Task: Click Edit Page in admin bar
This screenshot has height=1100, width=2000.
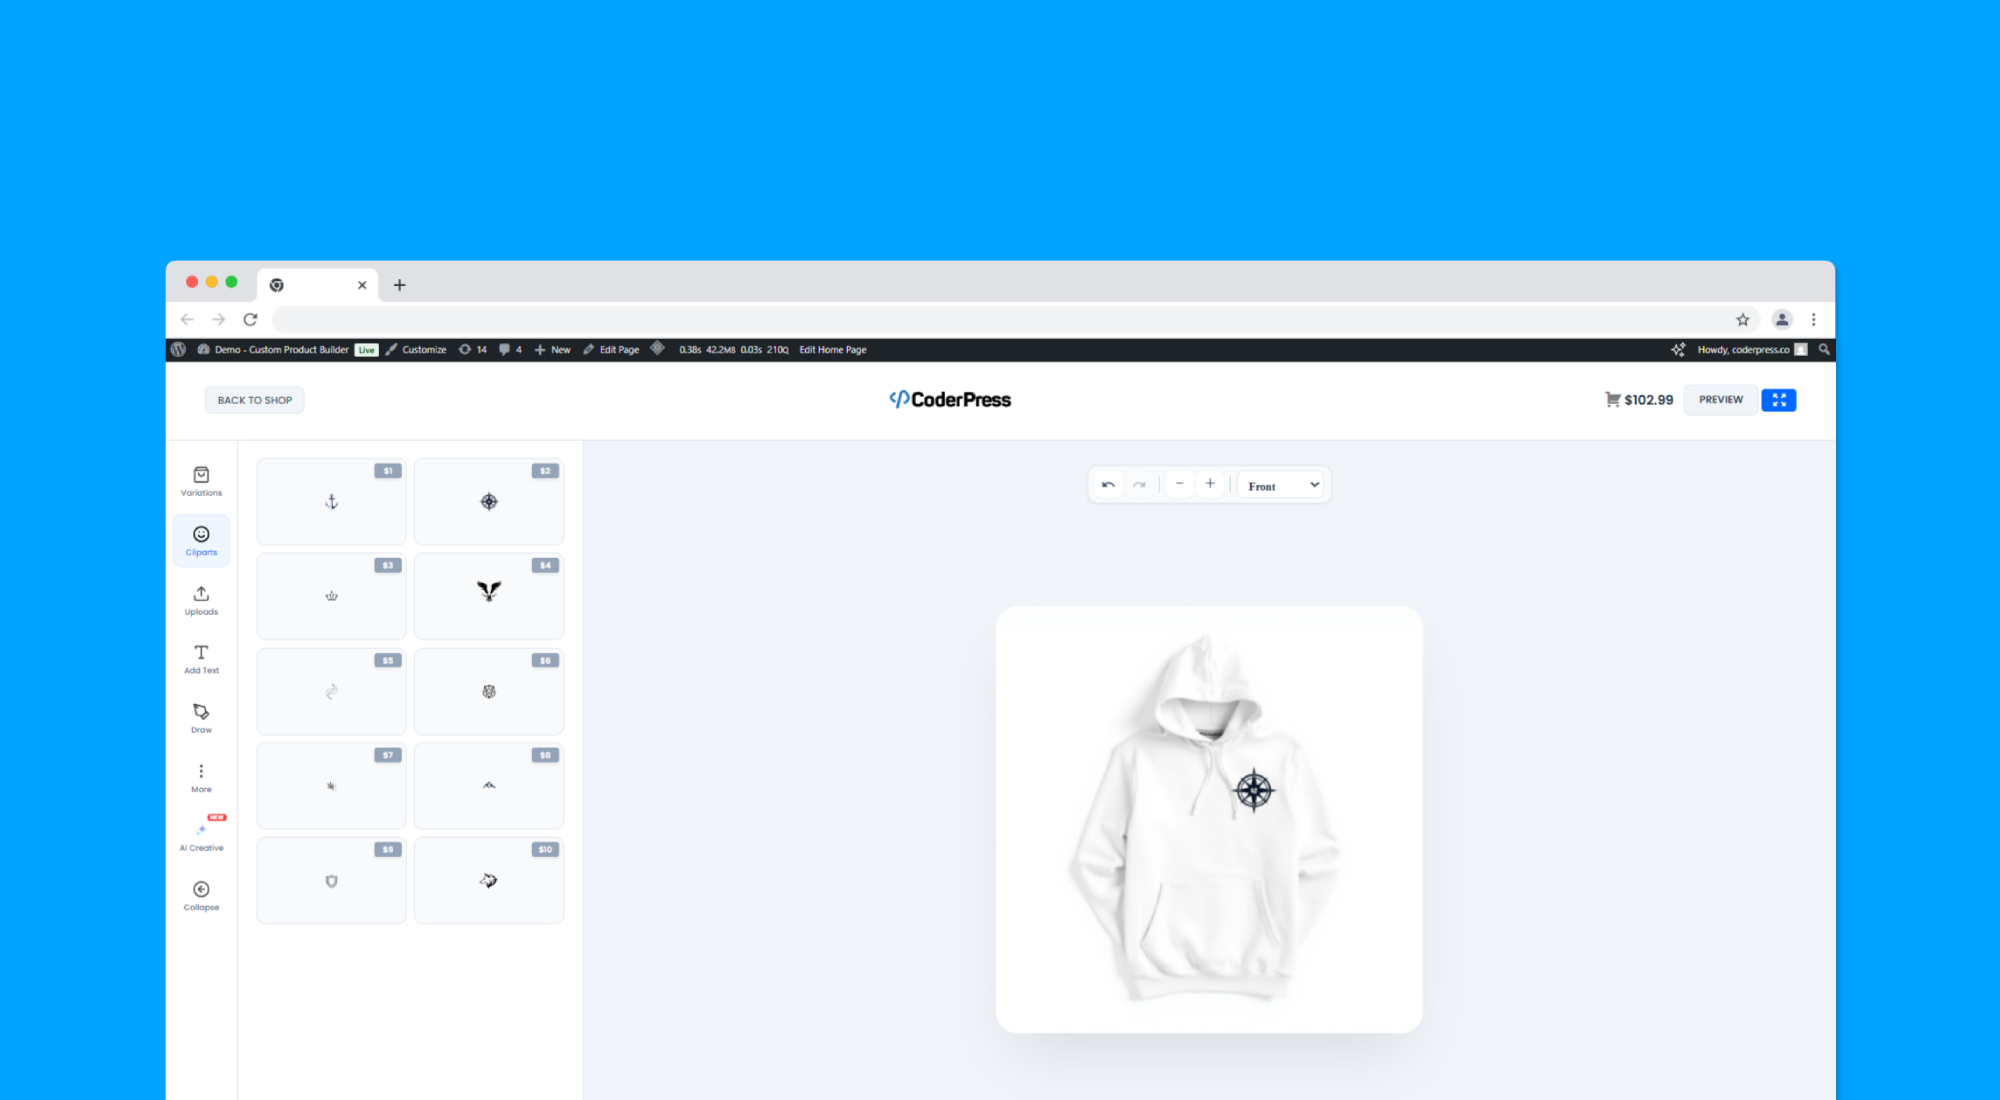Action: tap(612, 349)
